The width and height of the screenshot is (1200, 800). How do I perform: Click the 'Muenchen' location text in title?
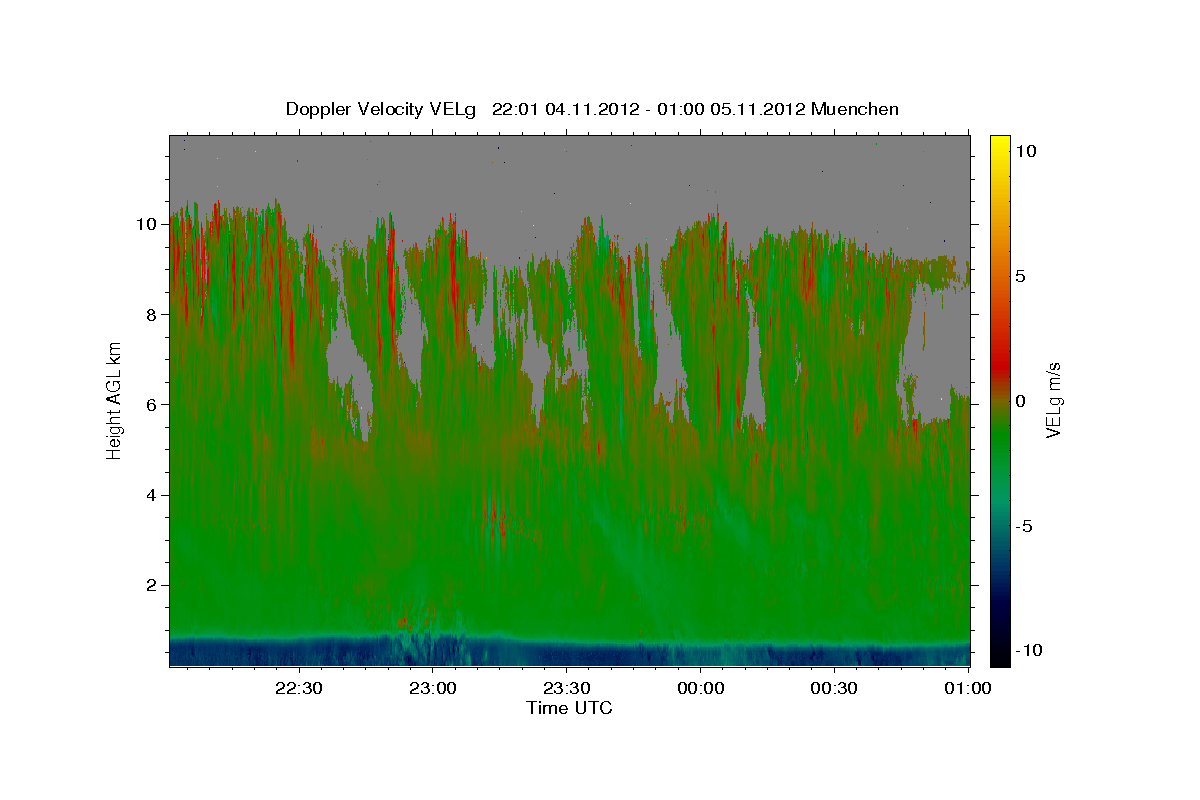point(857,109)
